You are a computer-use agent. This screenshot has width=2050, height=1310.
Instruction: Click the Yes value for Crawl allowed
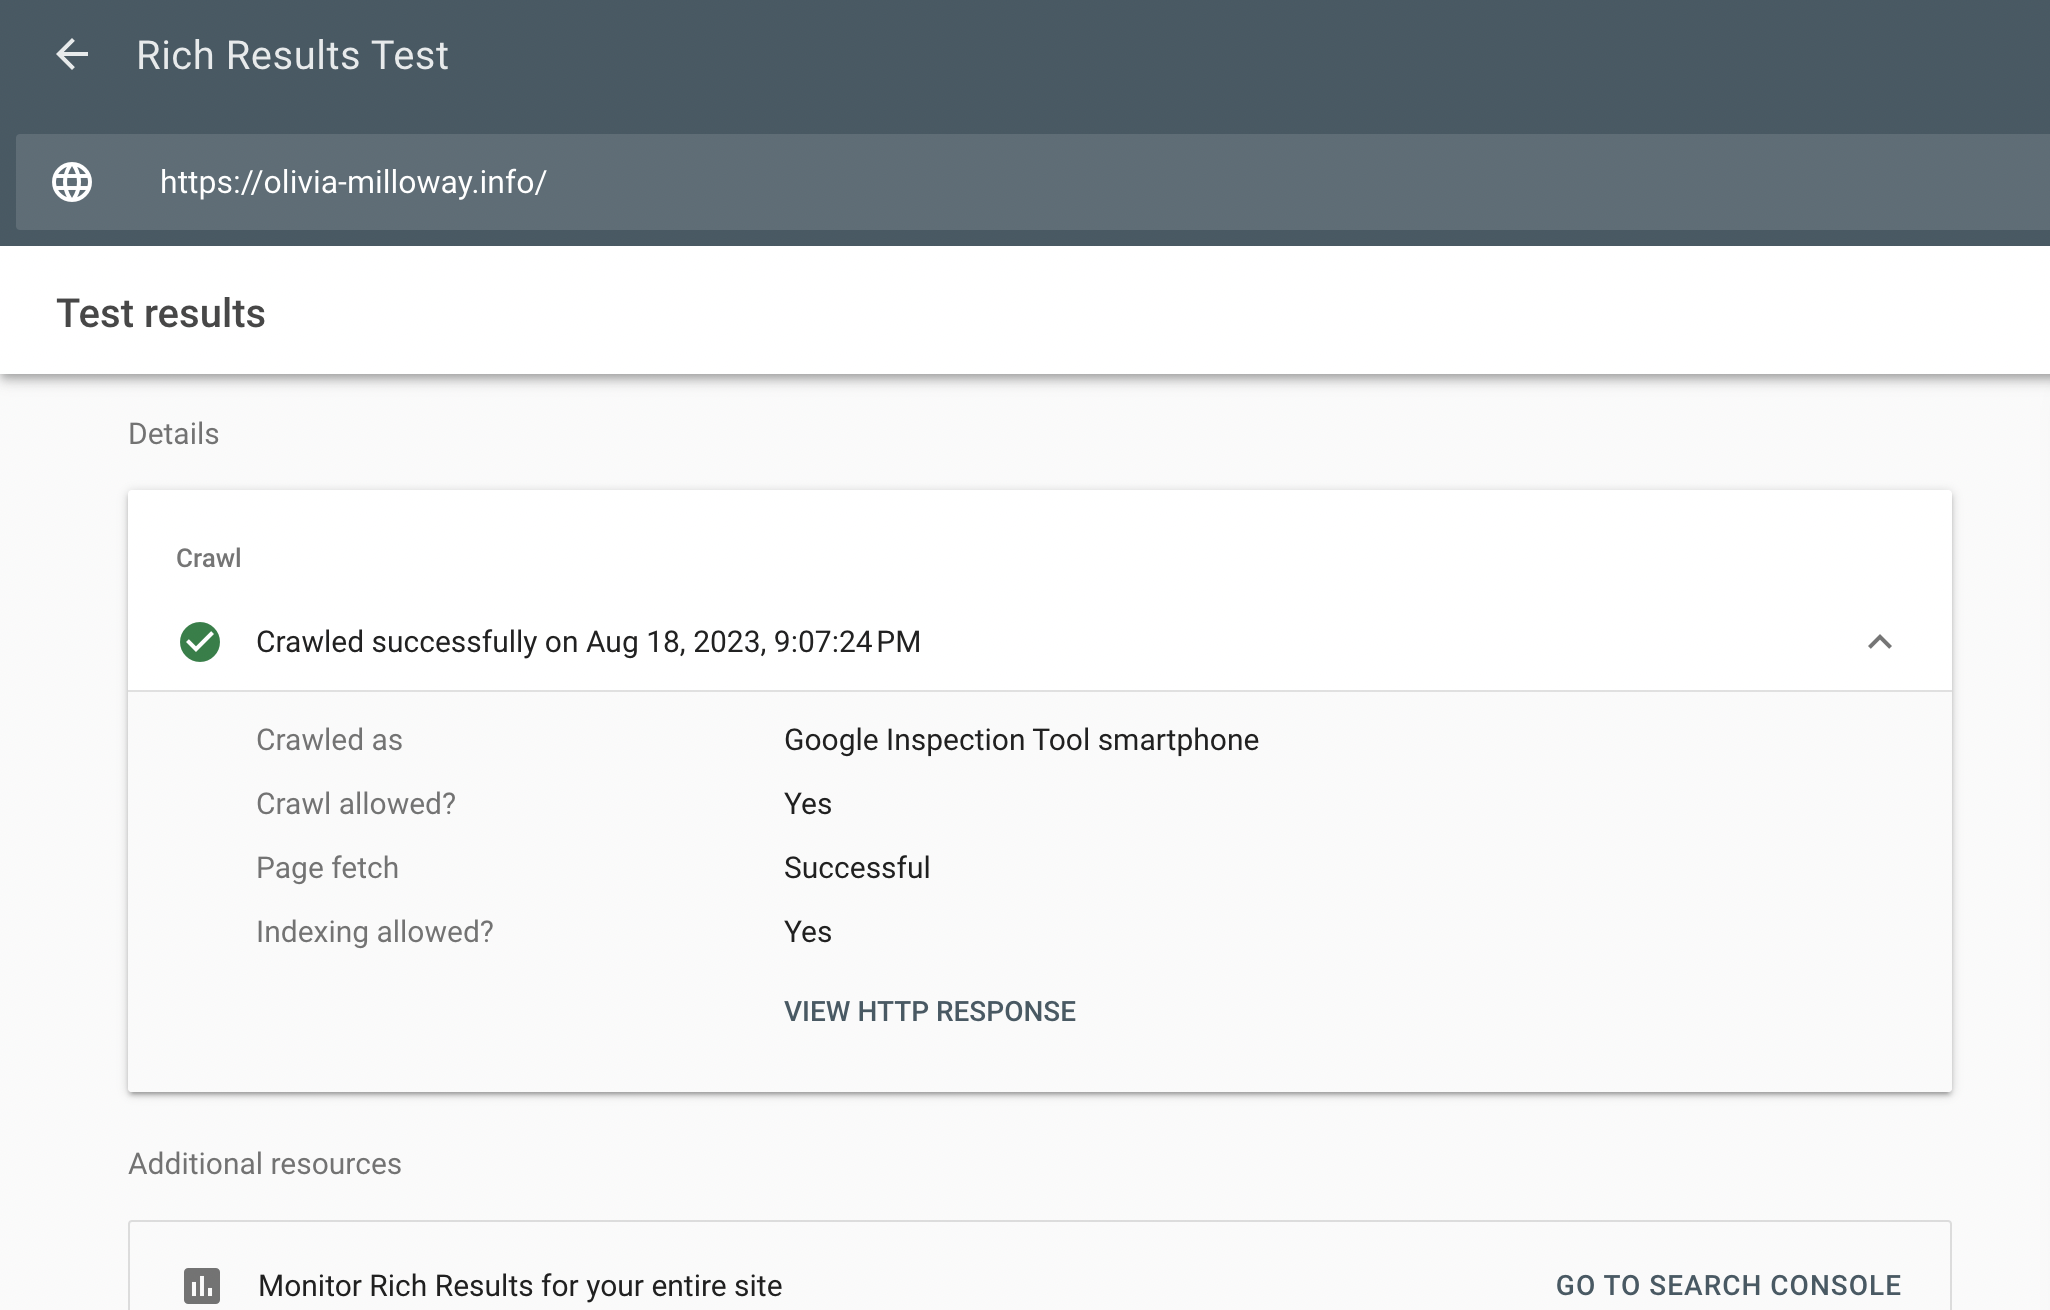point(808,804)
